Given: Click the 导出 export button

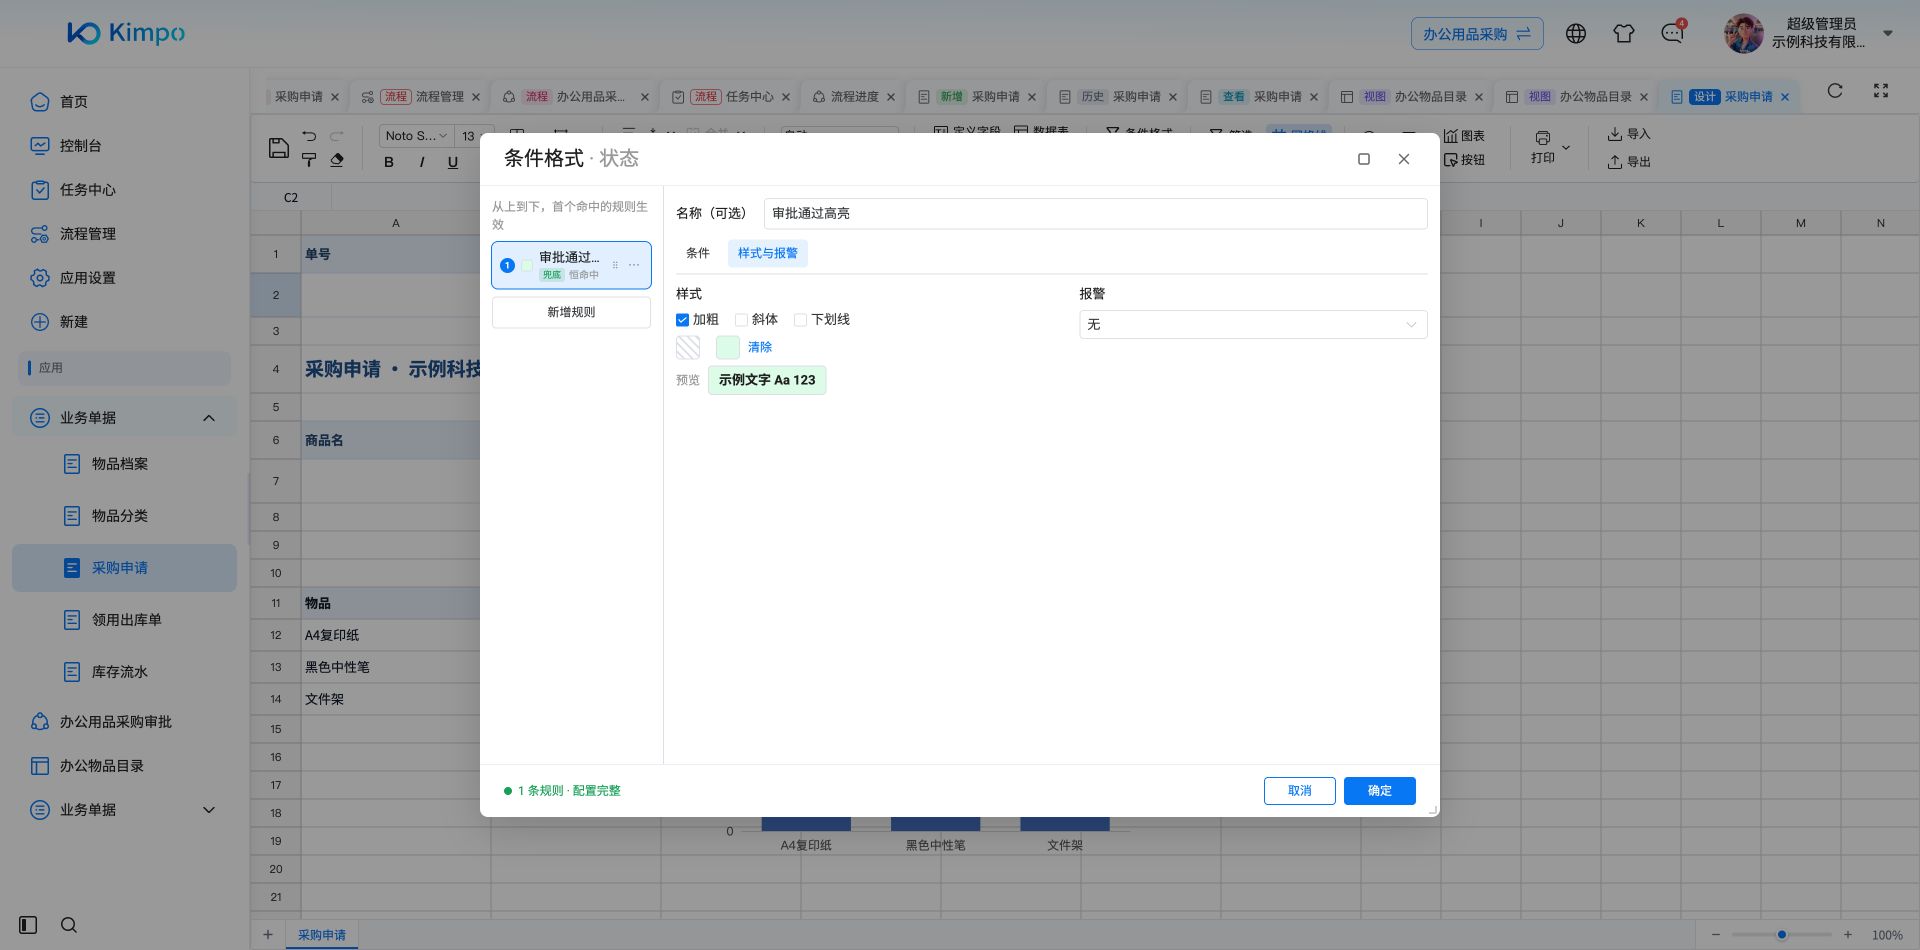Looking at the screenshot, I should (x=1629, y=162).
